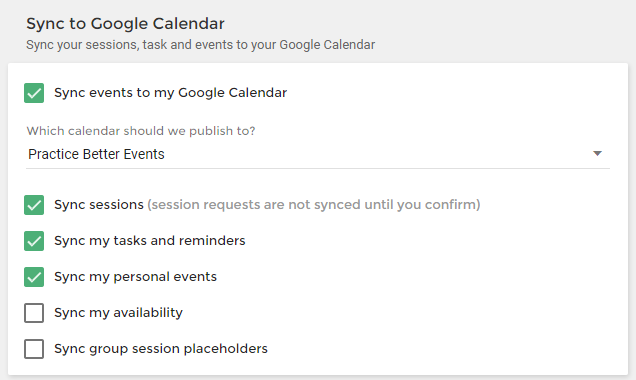Open the Practice Better Events selector
636x380 pixels.
318,155
